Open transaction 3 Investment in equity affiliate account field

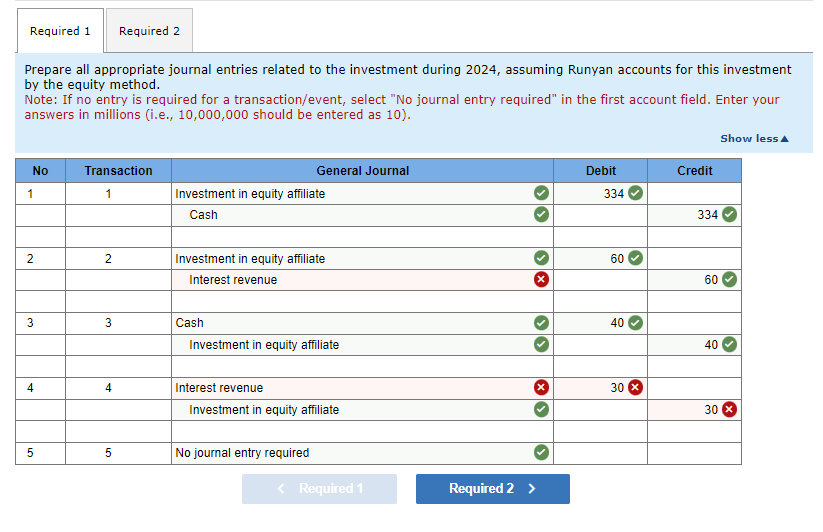tap(362, 345)
